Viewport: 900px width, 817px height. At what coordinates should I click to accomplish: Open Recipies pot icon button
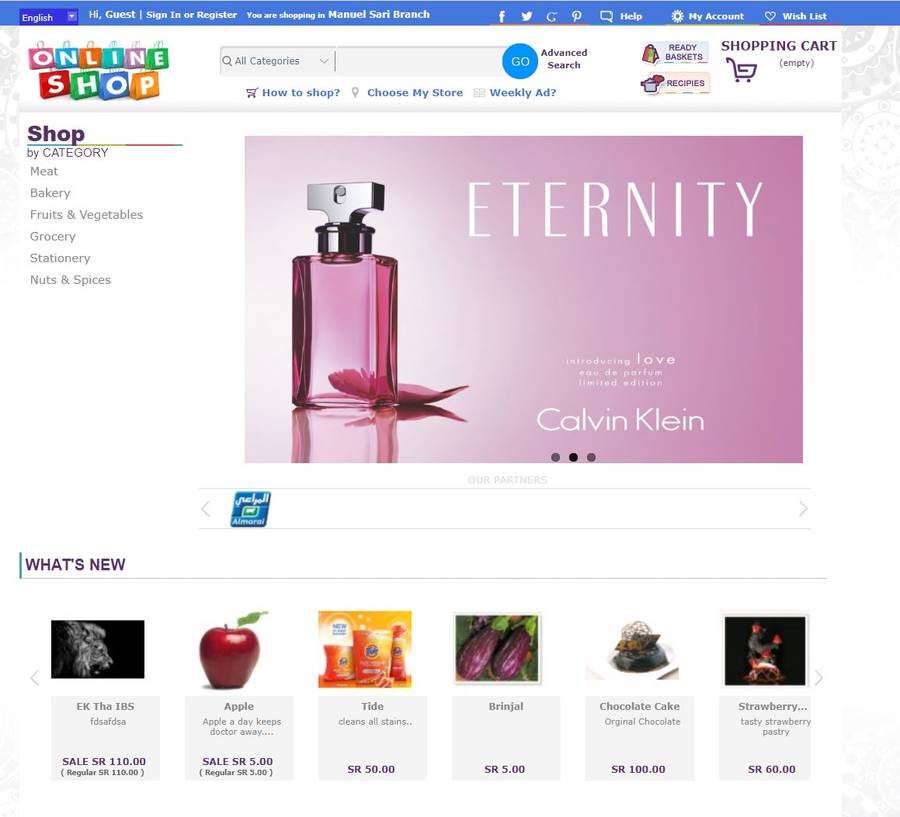675,83
